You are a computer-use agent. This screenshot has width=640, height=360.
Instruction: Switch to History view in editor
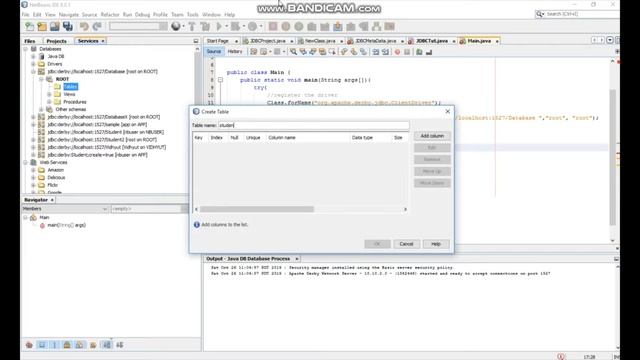235,52
